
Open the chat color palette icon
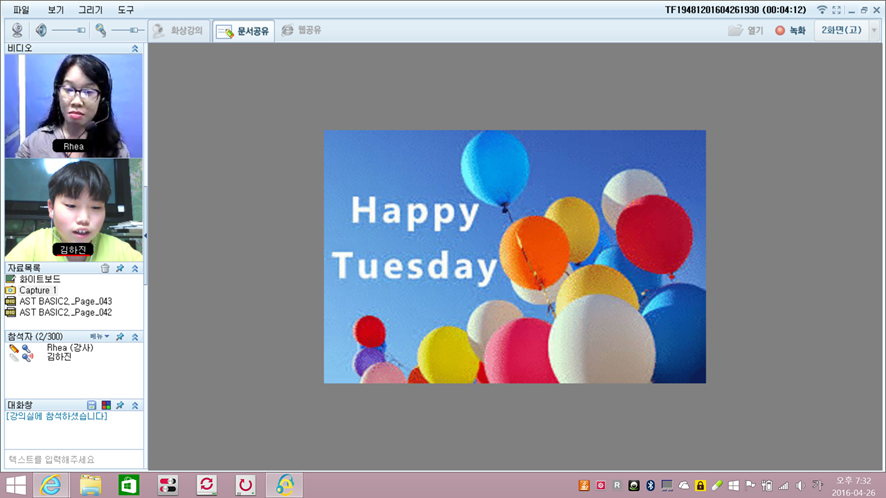click(x=106, y=405)
